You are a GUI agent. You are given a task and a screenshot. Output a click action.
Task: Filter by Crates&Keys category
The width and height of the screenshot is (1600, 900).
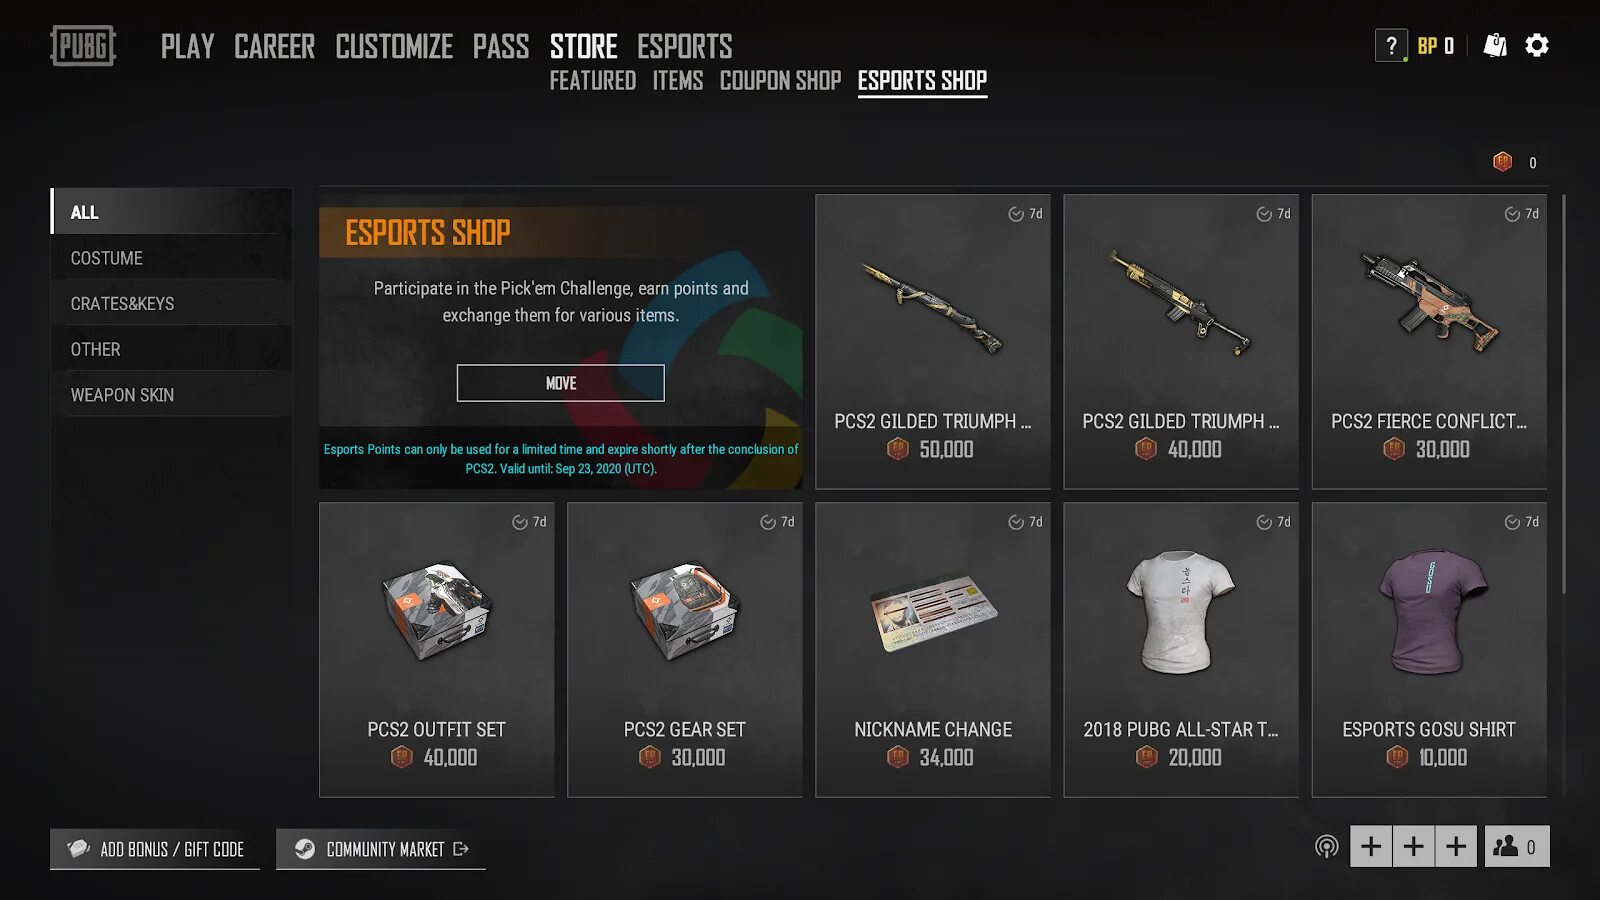[x=172, y=303]
